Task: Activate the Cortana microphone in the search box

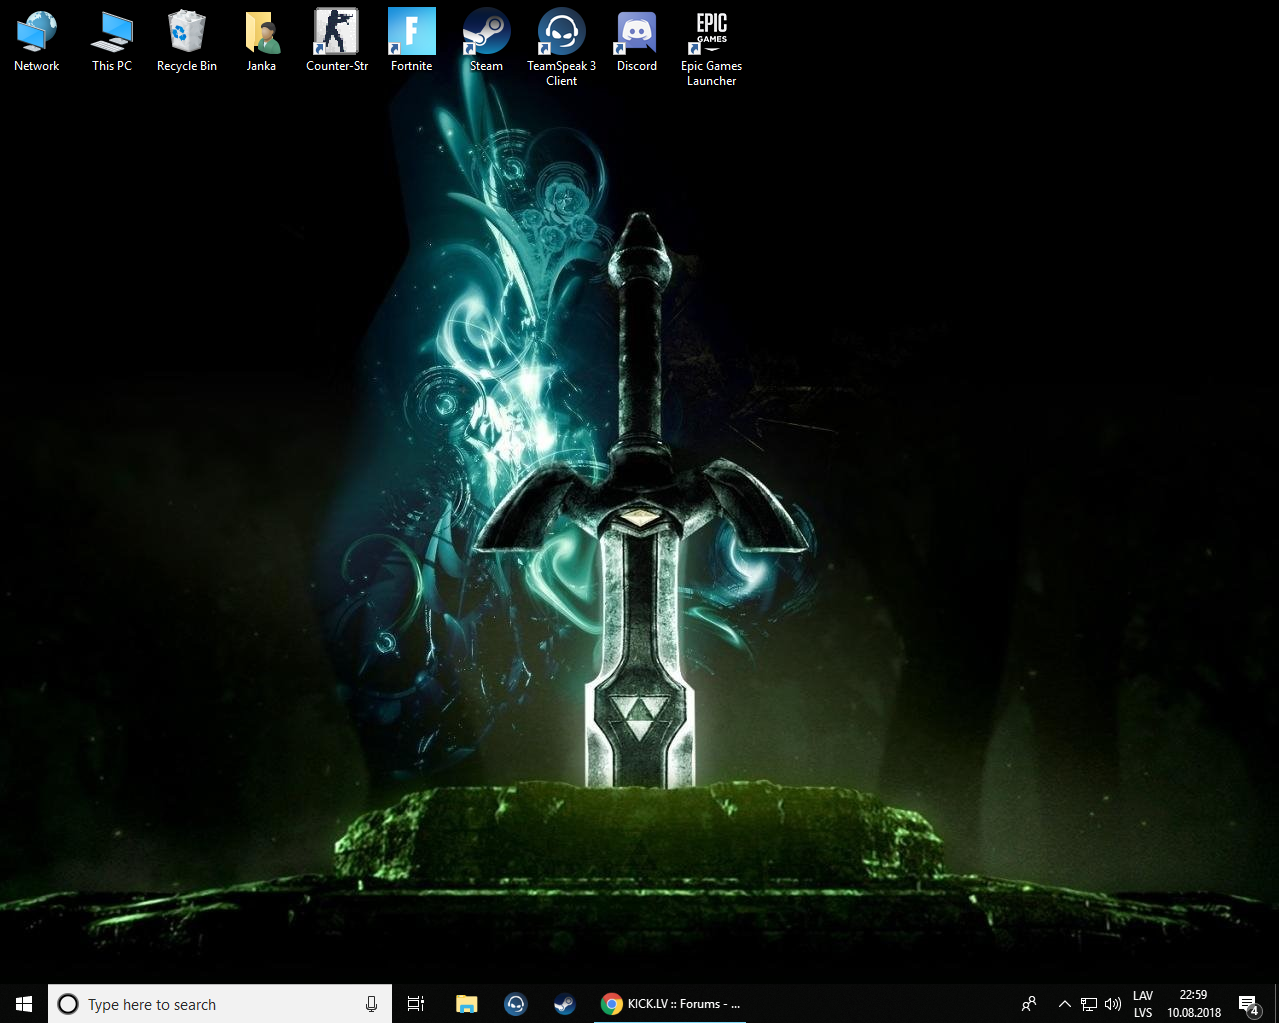Action: click(372, 1004)
